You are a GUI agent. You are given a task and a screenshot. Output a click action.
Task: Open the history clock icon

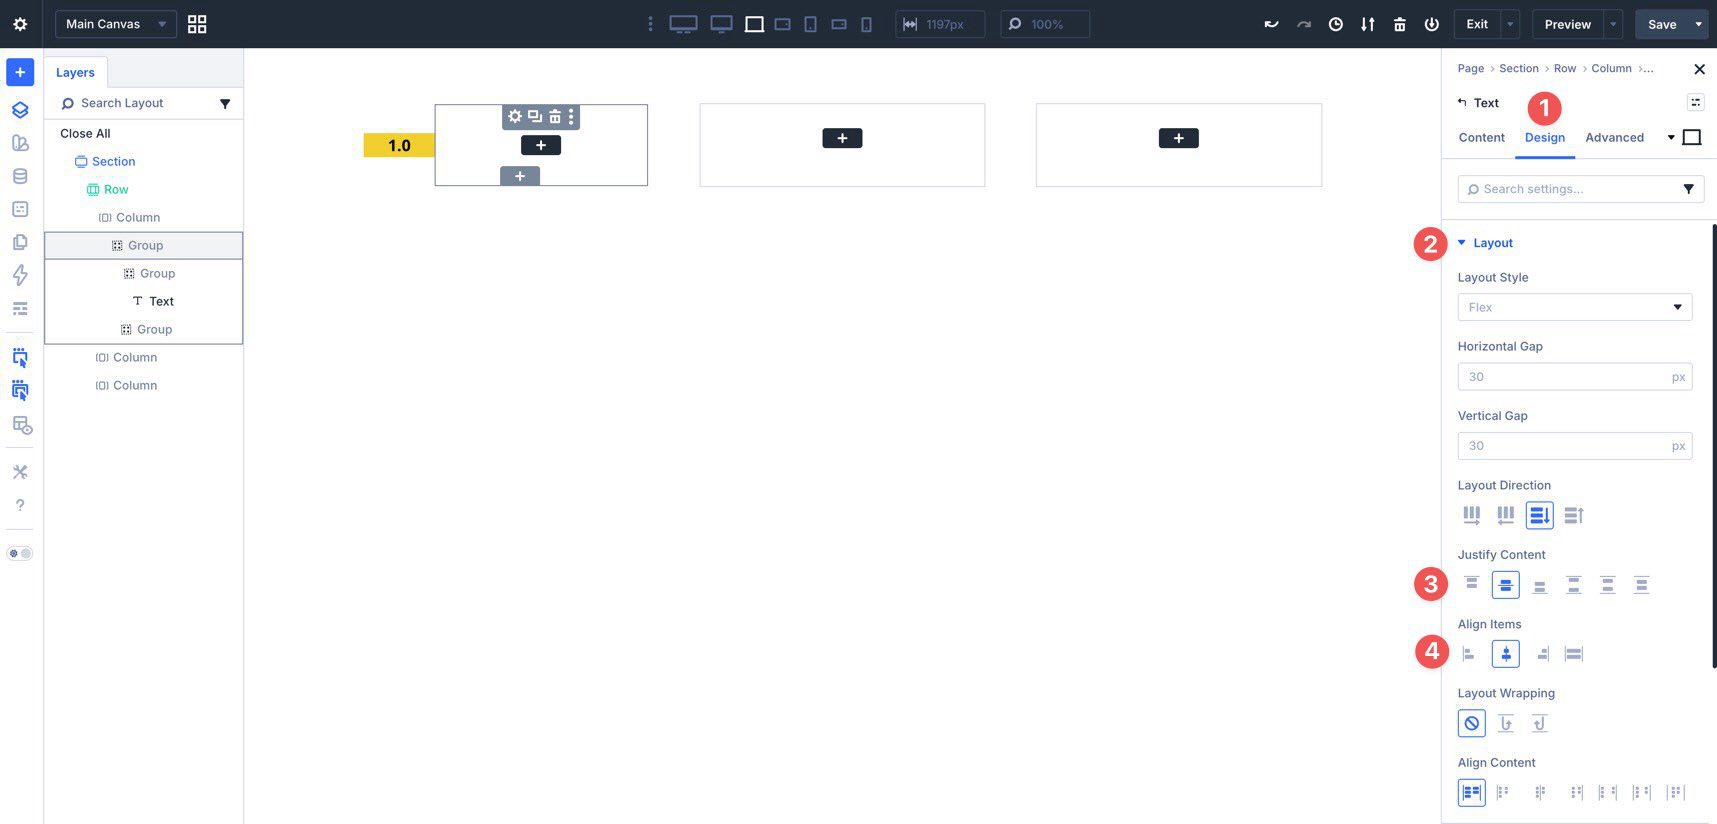tap(1335, 24)
